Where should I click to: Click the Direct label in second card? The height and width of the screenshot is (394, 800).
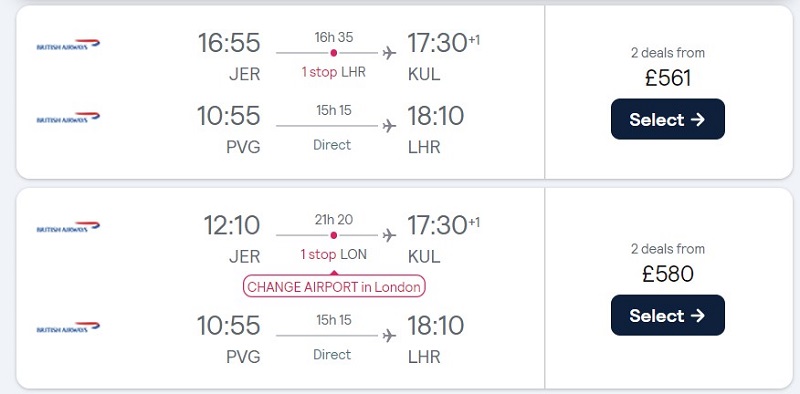pyautogui.click(x=332, y=354)
